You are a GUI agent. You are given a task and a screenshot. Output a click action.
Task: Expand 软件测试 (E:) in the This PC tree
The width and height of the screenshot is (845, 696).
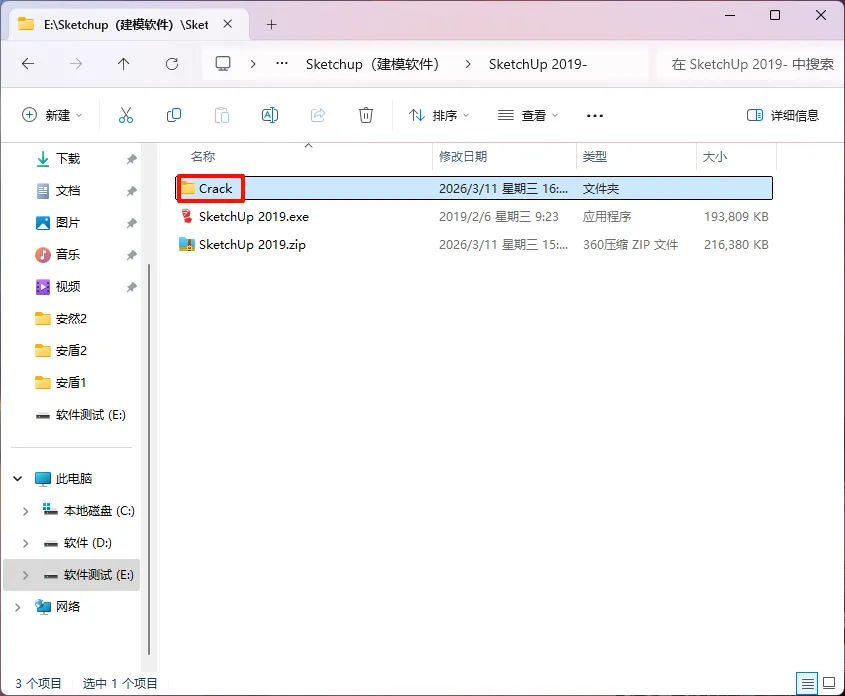(25, 575)
